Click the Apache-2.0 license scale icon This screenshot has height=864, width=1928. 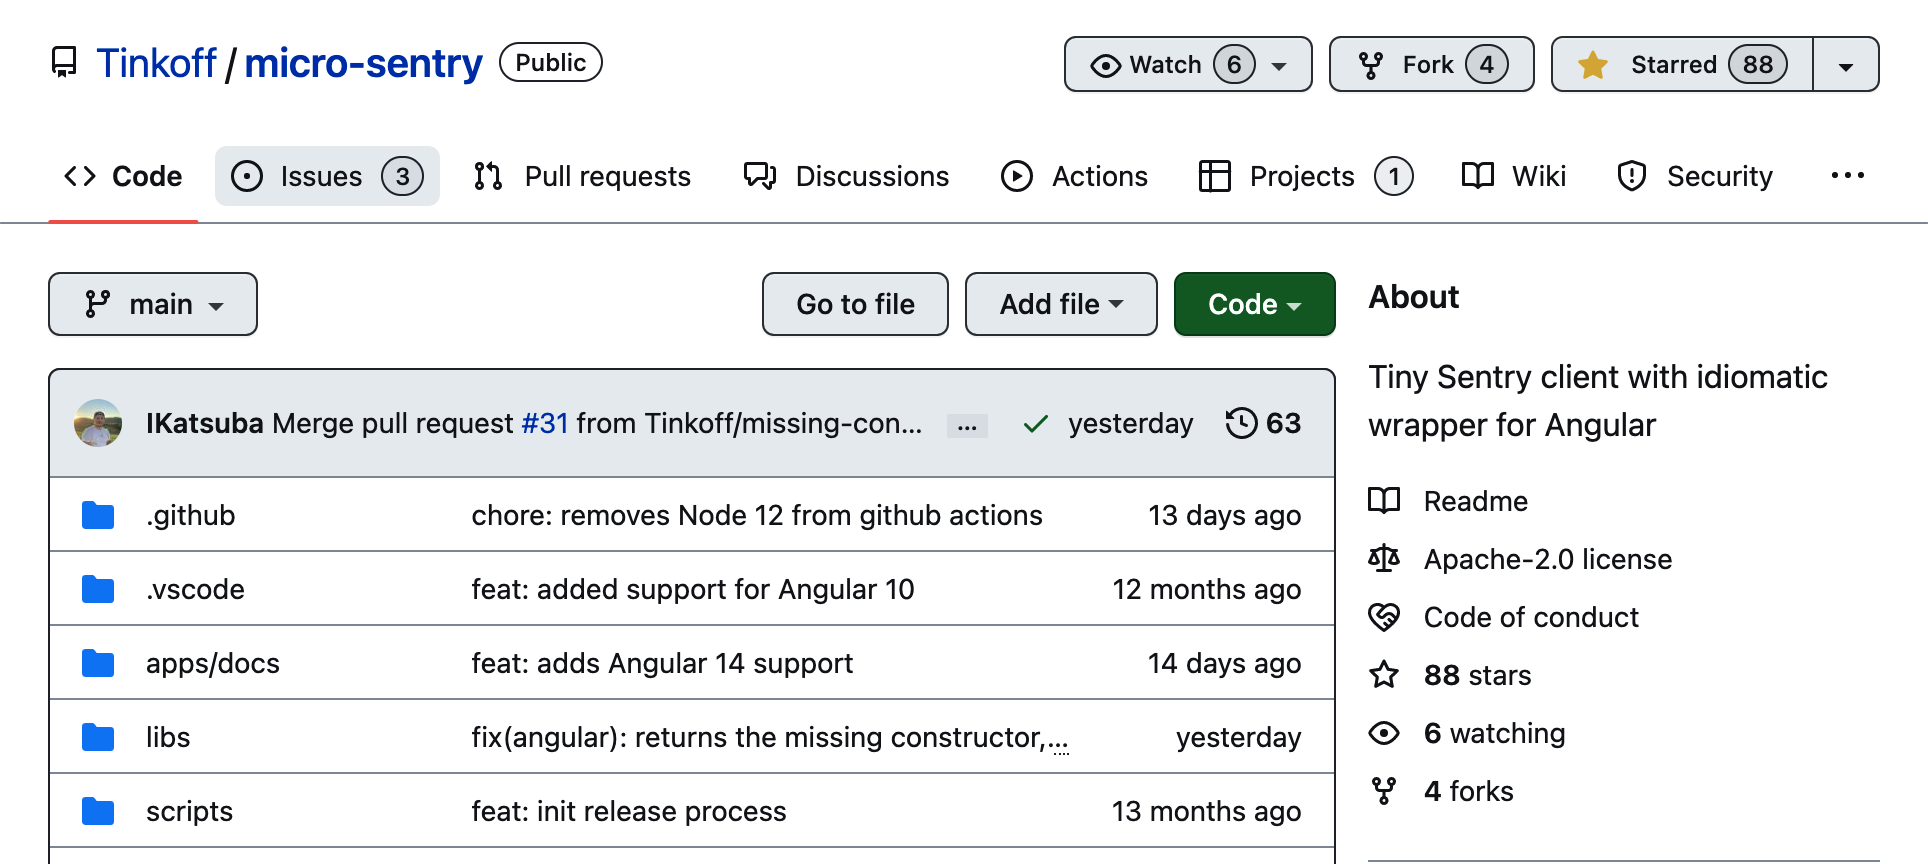[x=1384, y=559]
